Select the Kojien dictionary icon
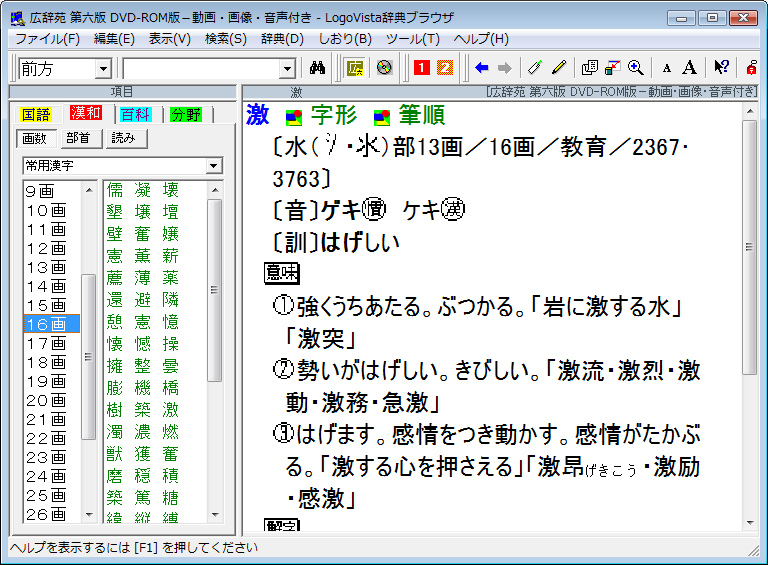 (355, 68)
